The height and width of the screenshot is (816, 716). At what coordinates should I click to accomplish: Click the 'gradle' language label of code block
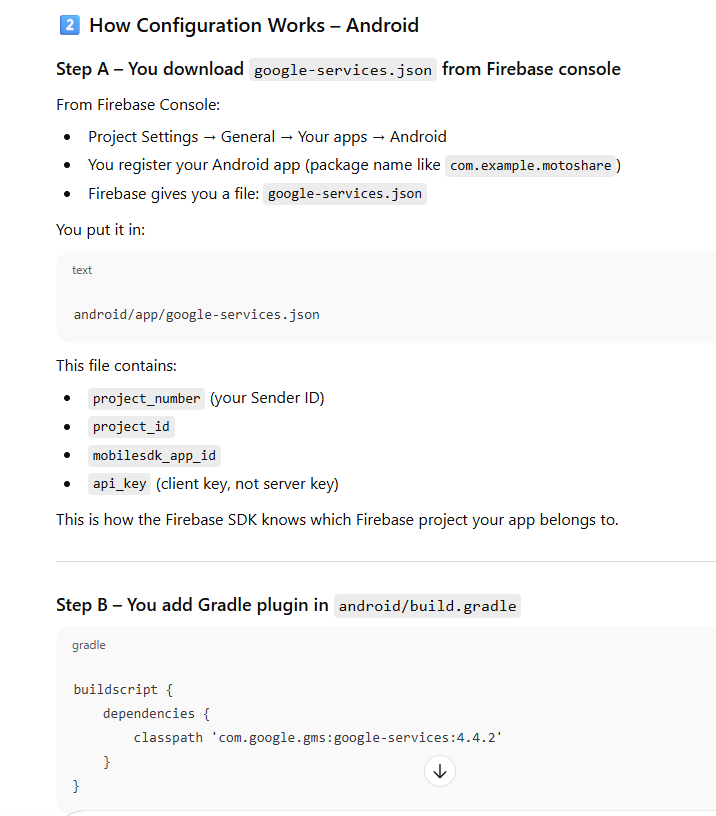(x=88, y=645)
